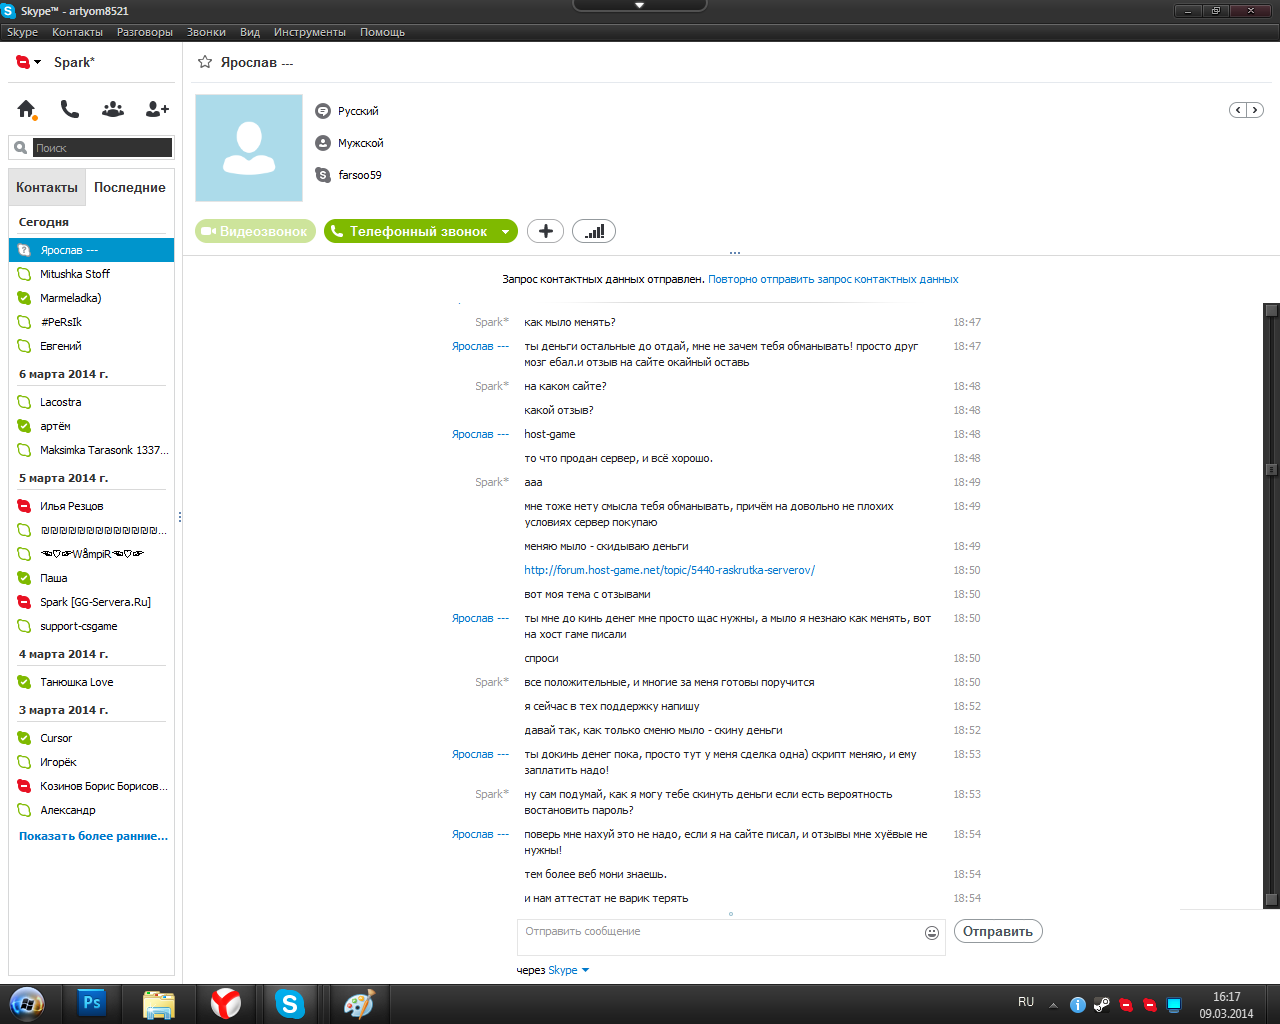This screenshot has height=1024, width=1280.
Task: Open the через Skype dropdown
Action: point(568,970)
